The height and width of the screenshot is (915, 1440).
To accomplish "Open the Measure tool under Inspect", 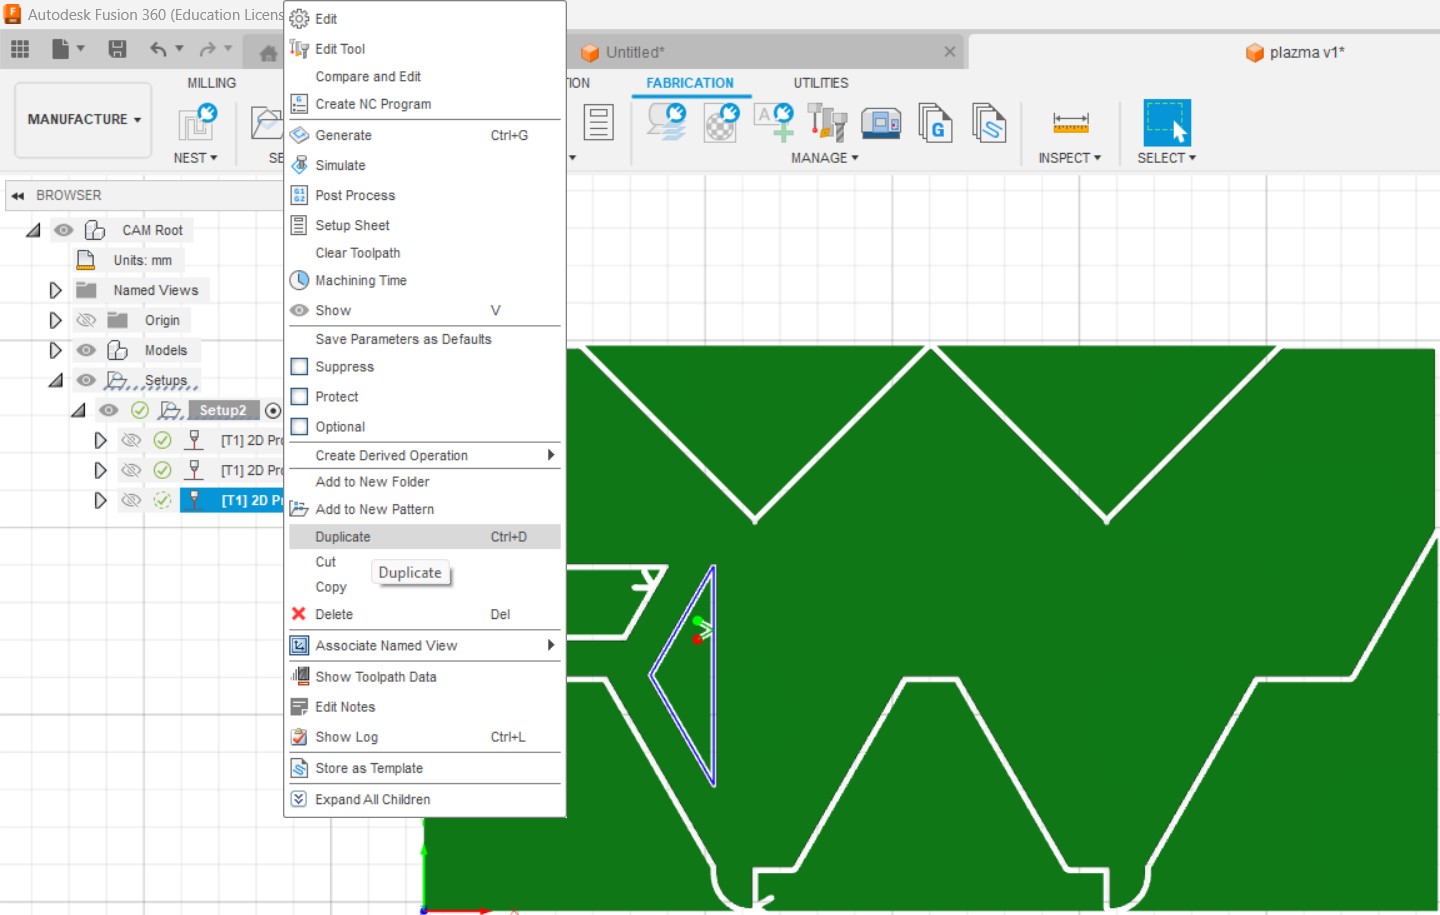I will (x=1069, y=124).
